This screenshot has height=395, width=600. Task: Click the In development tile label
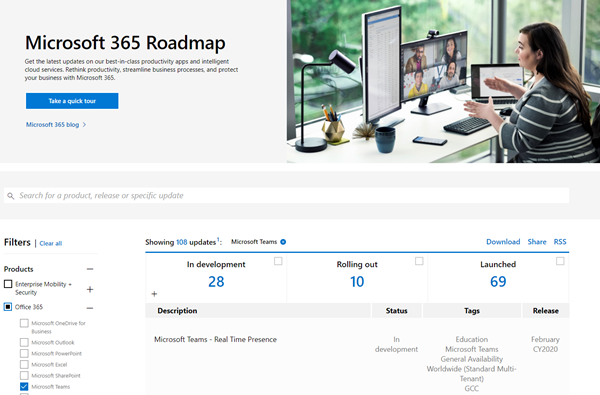pos(216,264)
